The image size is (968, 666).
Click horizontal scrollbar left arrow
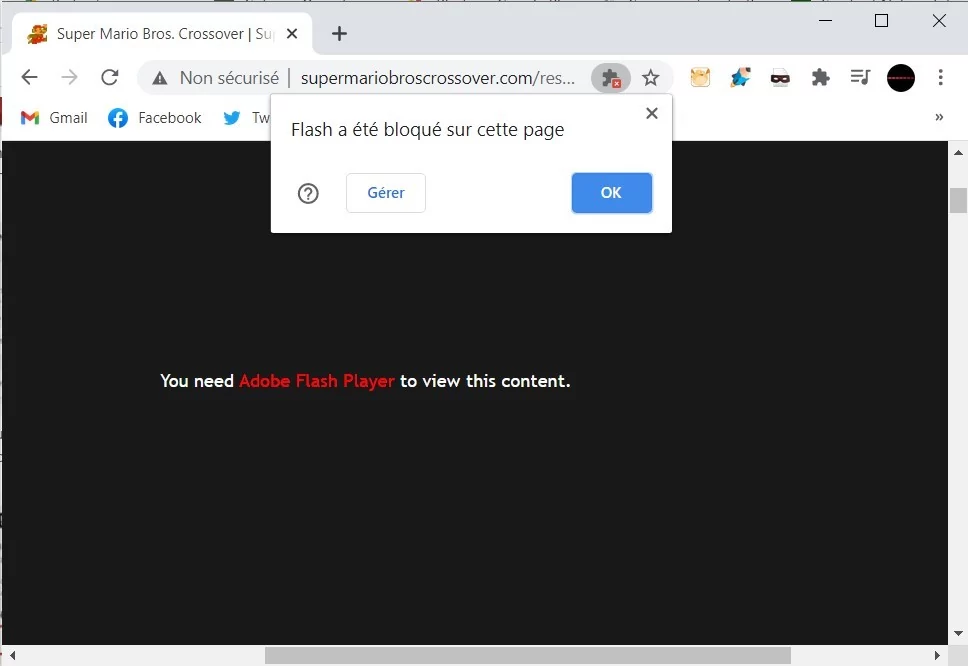12,655
